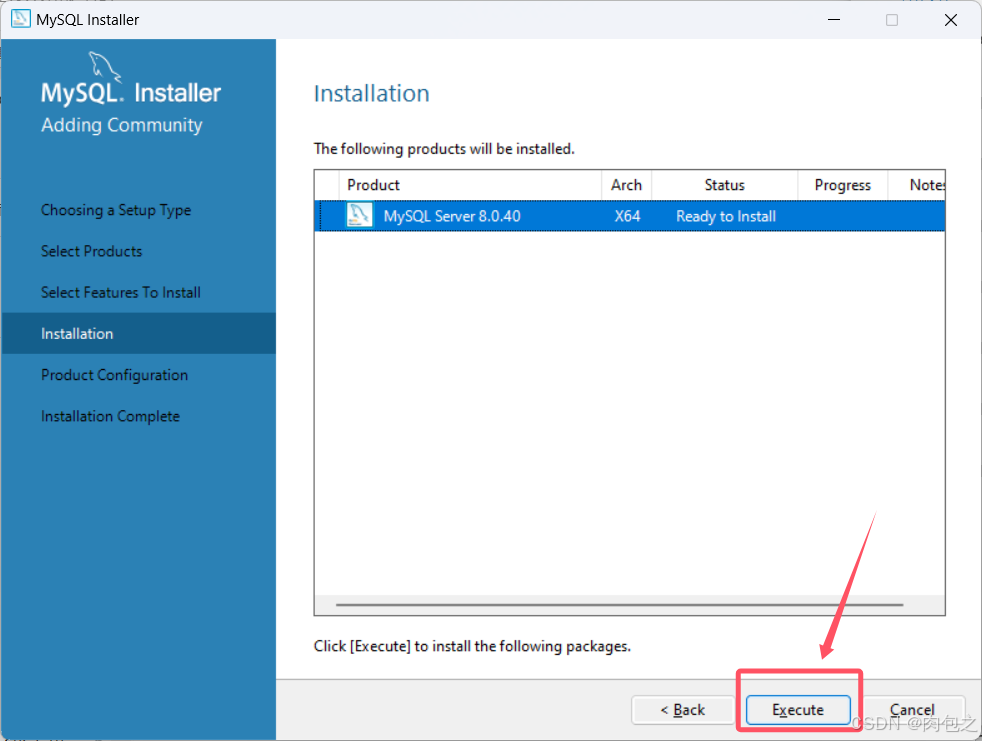This screenshot has height=741, width=982.
Task: Click the Adding Community subtitle
Action: [x=121, y=125]
